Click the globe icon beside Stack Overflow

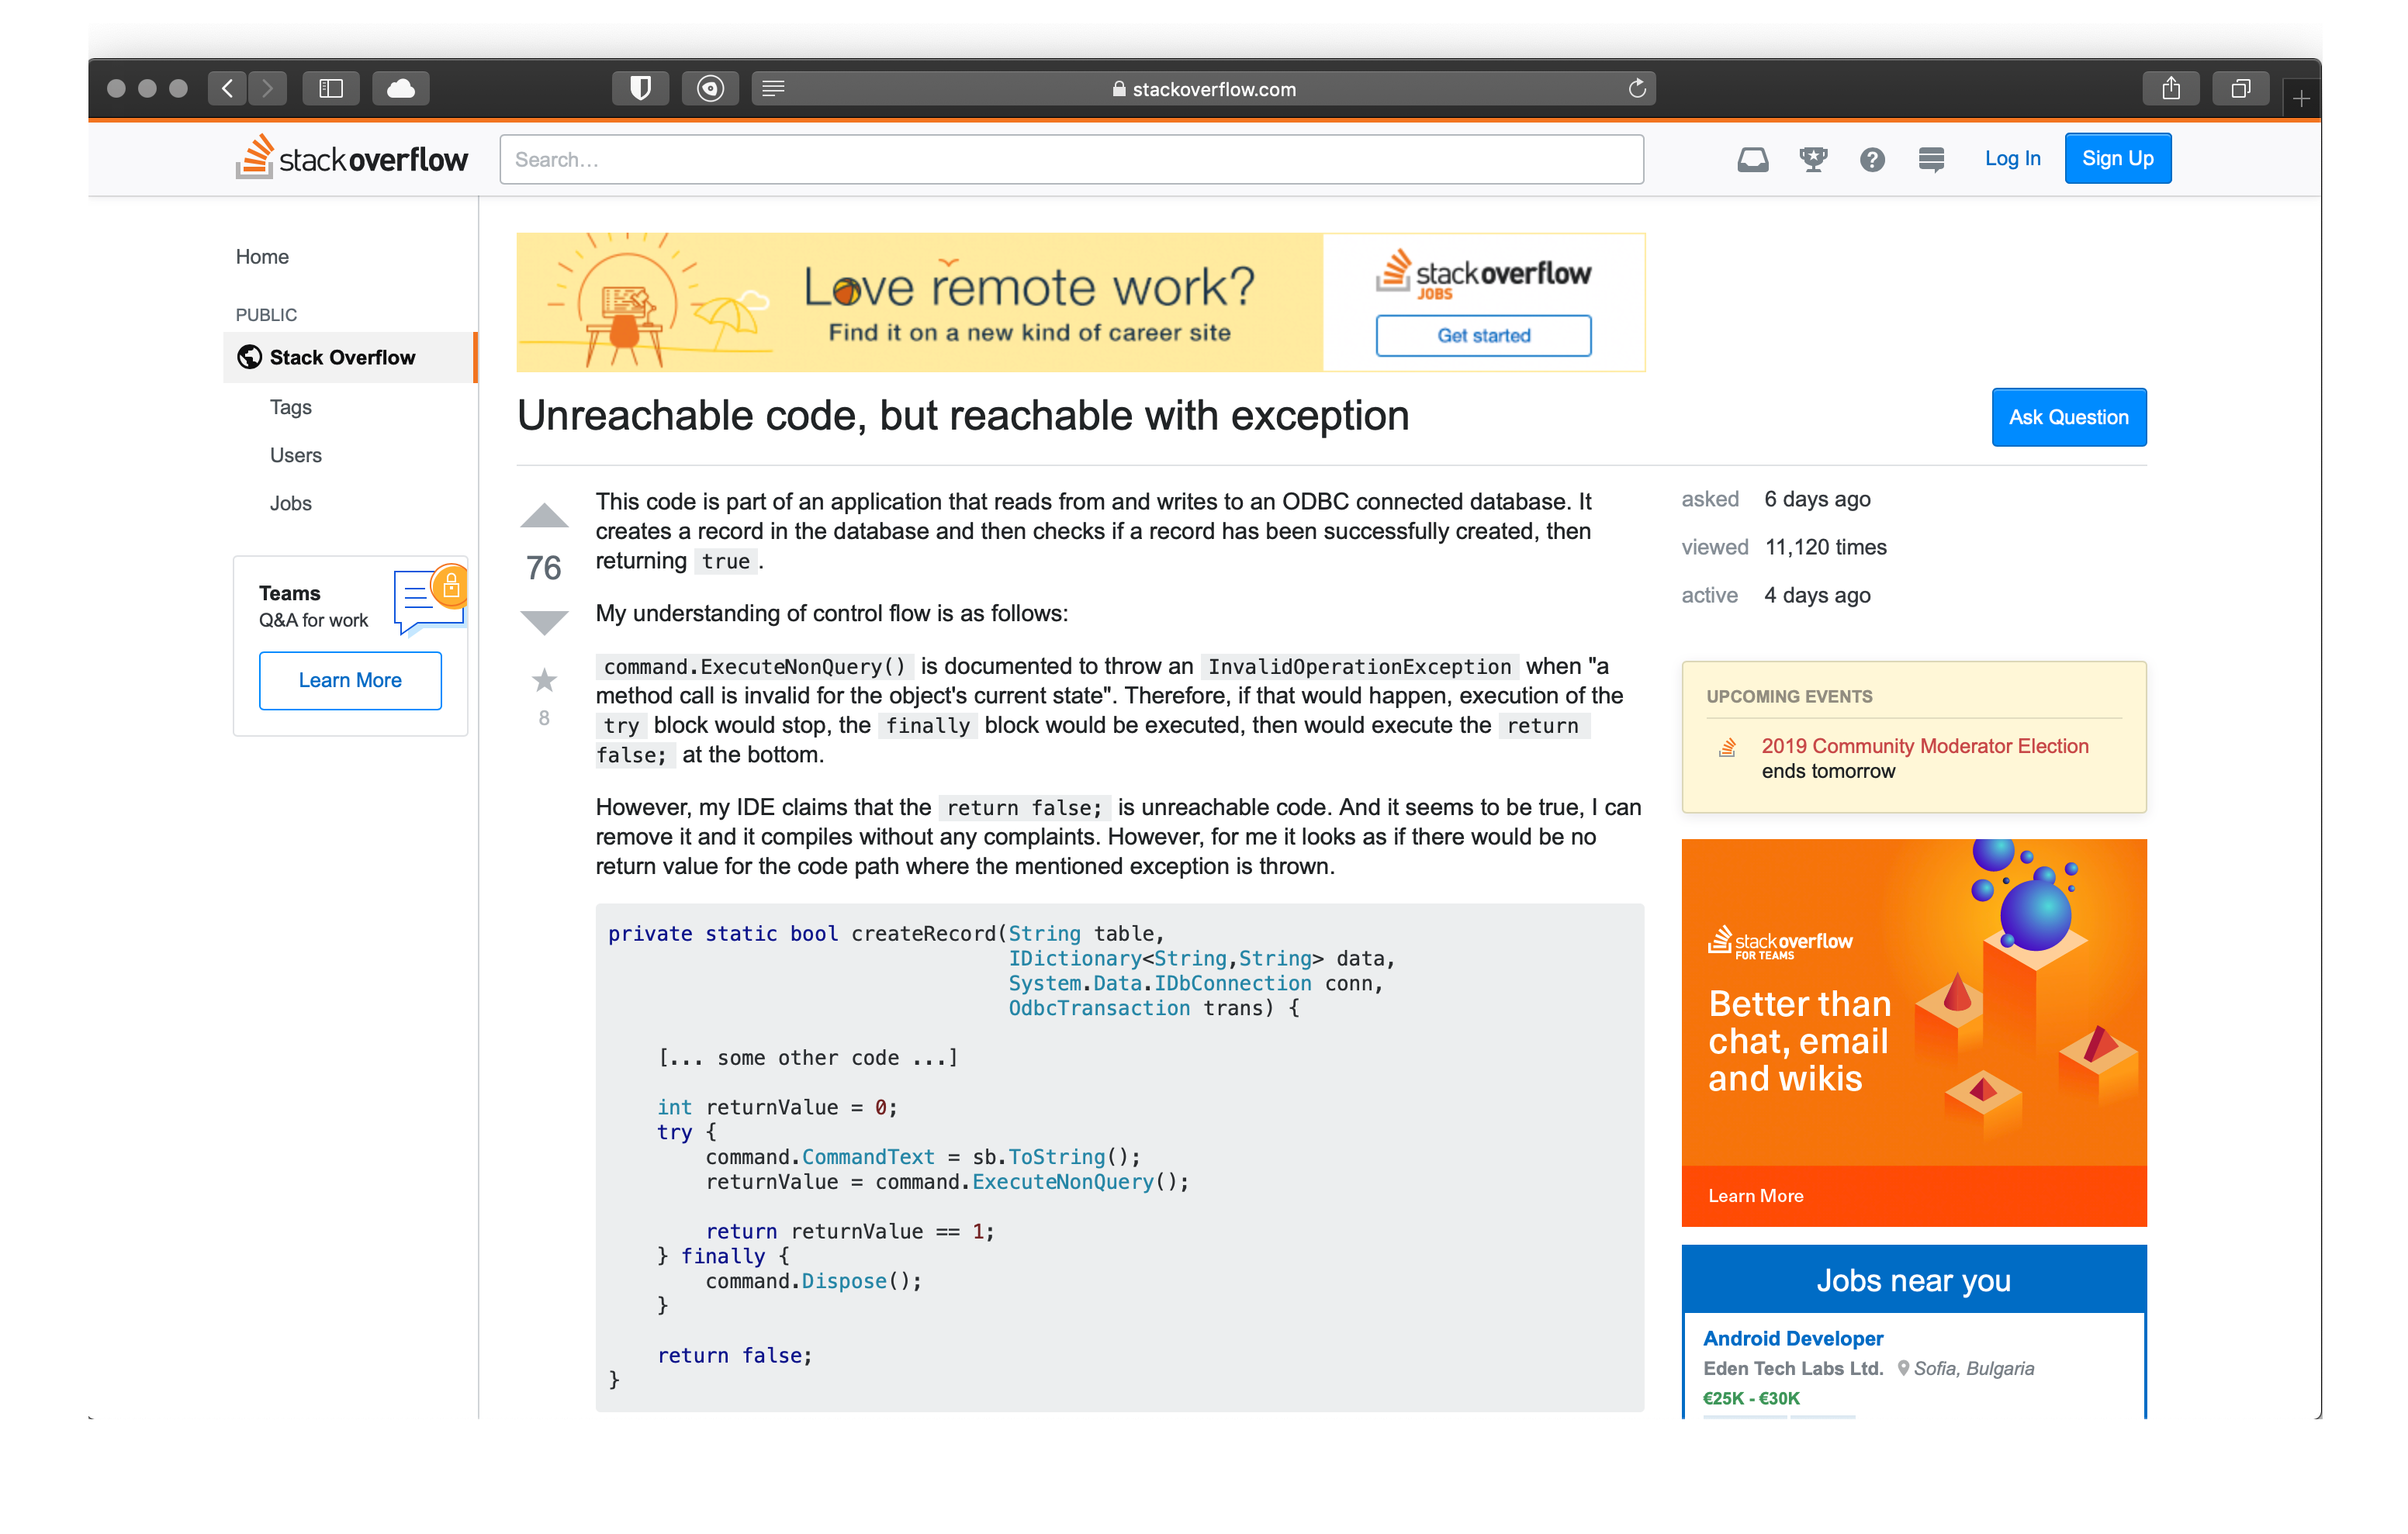point(249,357)
